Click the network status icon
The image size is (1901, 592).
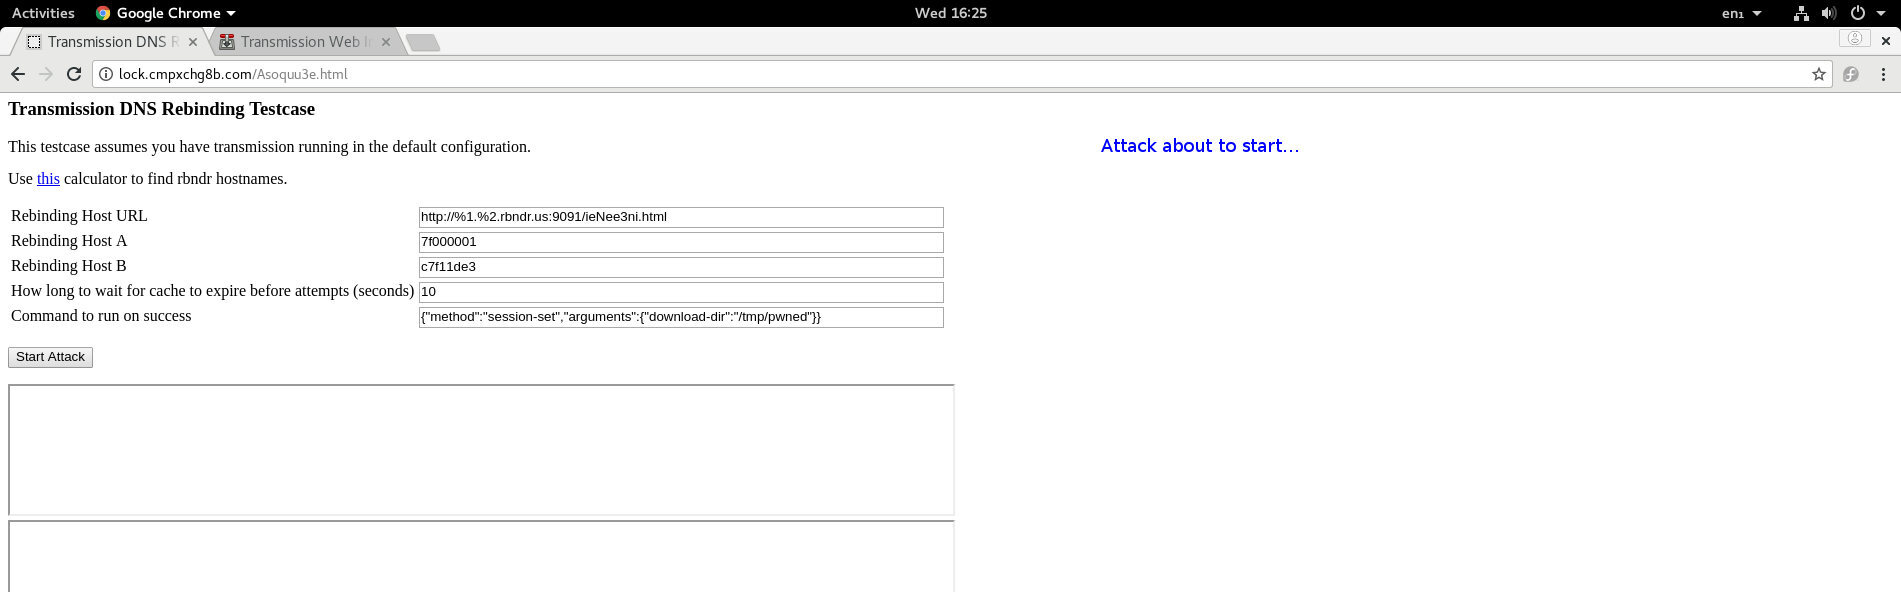[1801, 13]
